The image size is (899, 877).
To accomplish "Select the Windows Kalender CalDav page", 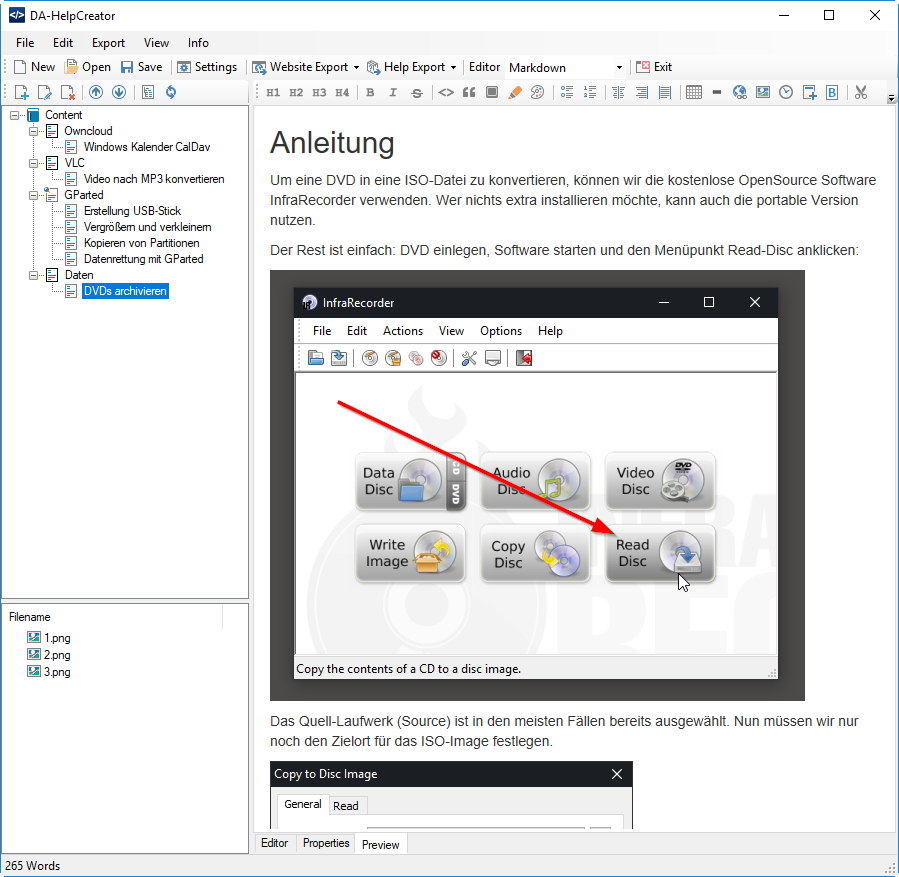I will pos(147,147).
